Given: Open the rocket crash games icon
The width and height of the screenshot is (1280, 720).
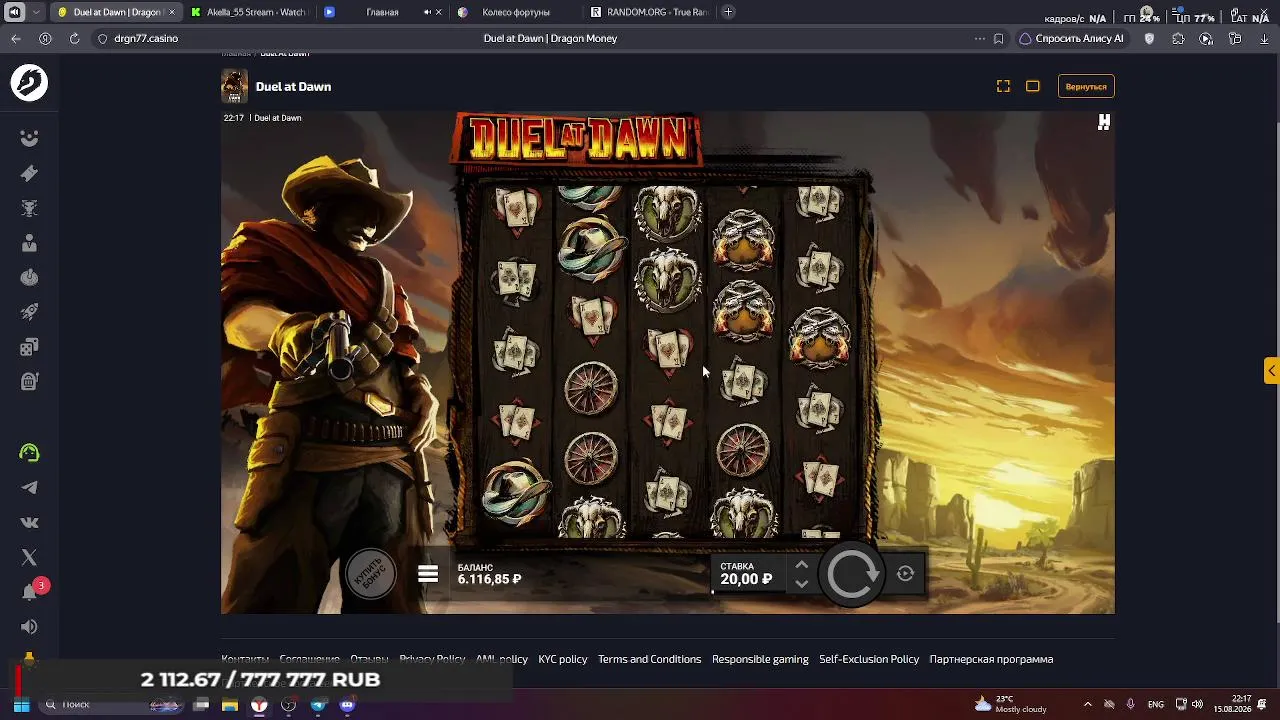Looking at the screenshot, I should (29, 312).
